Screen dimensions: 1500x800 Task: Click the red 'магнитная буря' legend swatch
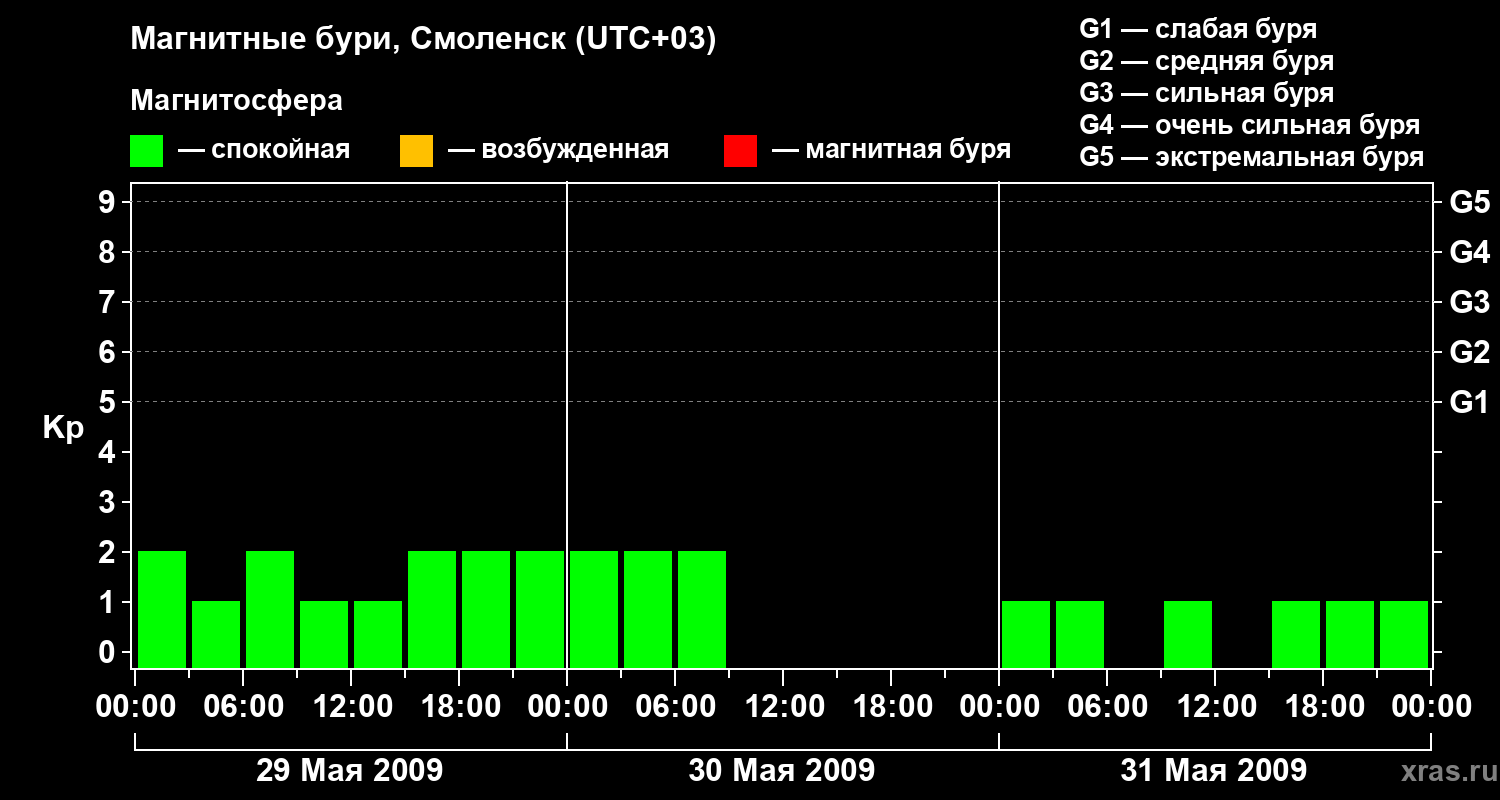click(740, 151)
